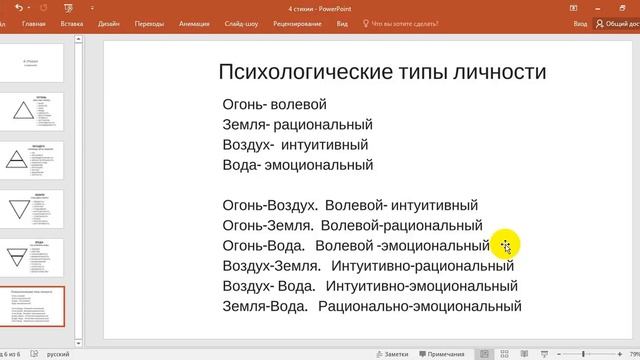Click the zoom out minus button

[x=559, y=354]
